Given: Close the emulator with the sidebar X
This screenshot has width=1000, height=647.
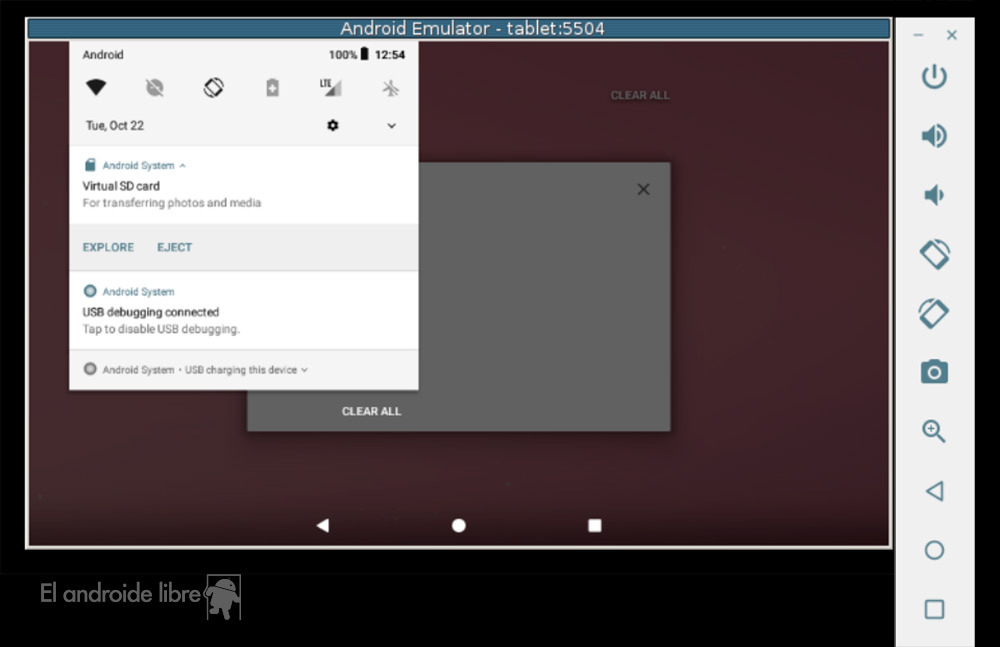Looking at the screenshot, I should (952, 35).
